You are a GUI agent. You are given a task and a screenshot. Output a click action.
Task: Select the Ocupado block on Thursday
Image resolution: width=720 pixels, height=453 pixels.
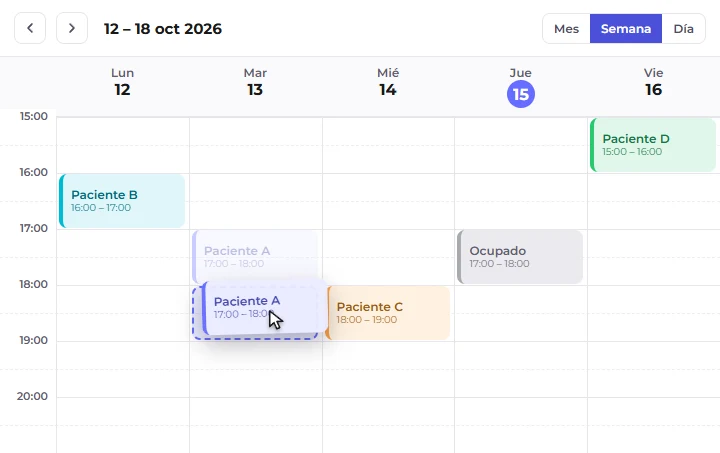520,257
